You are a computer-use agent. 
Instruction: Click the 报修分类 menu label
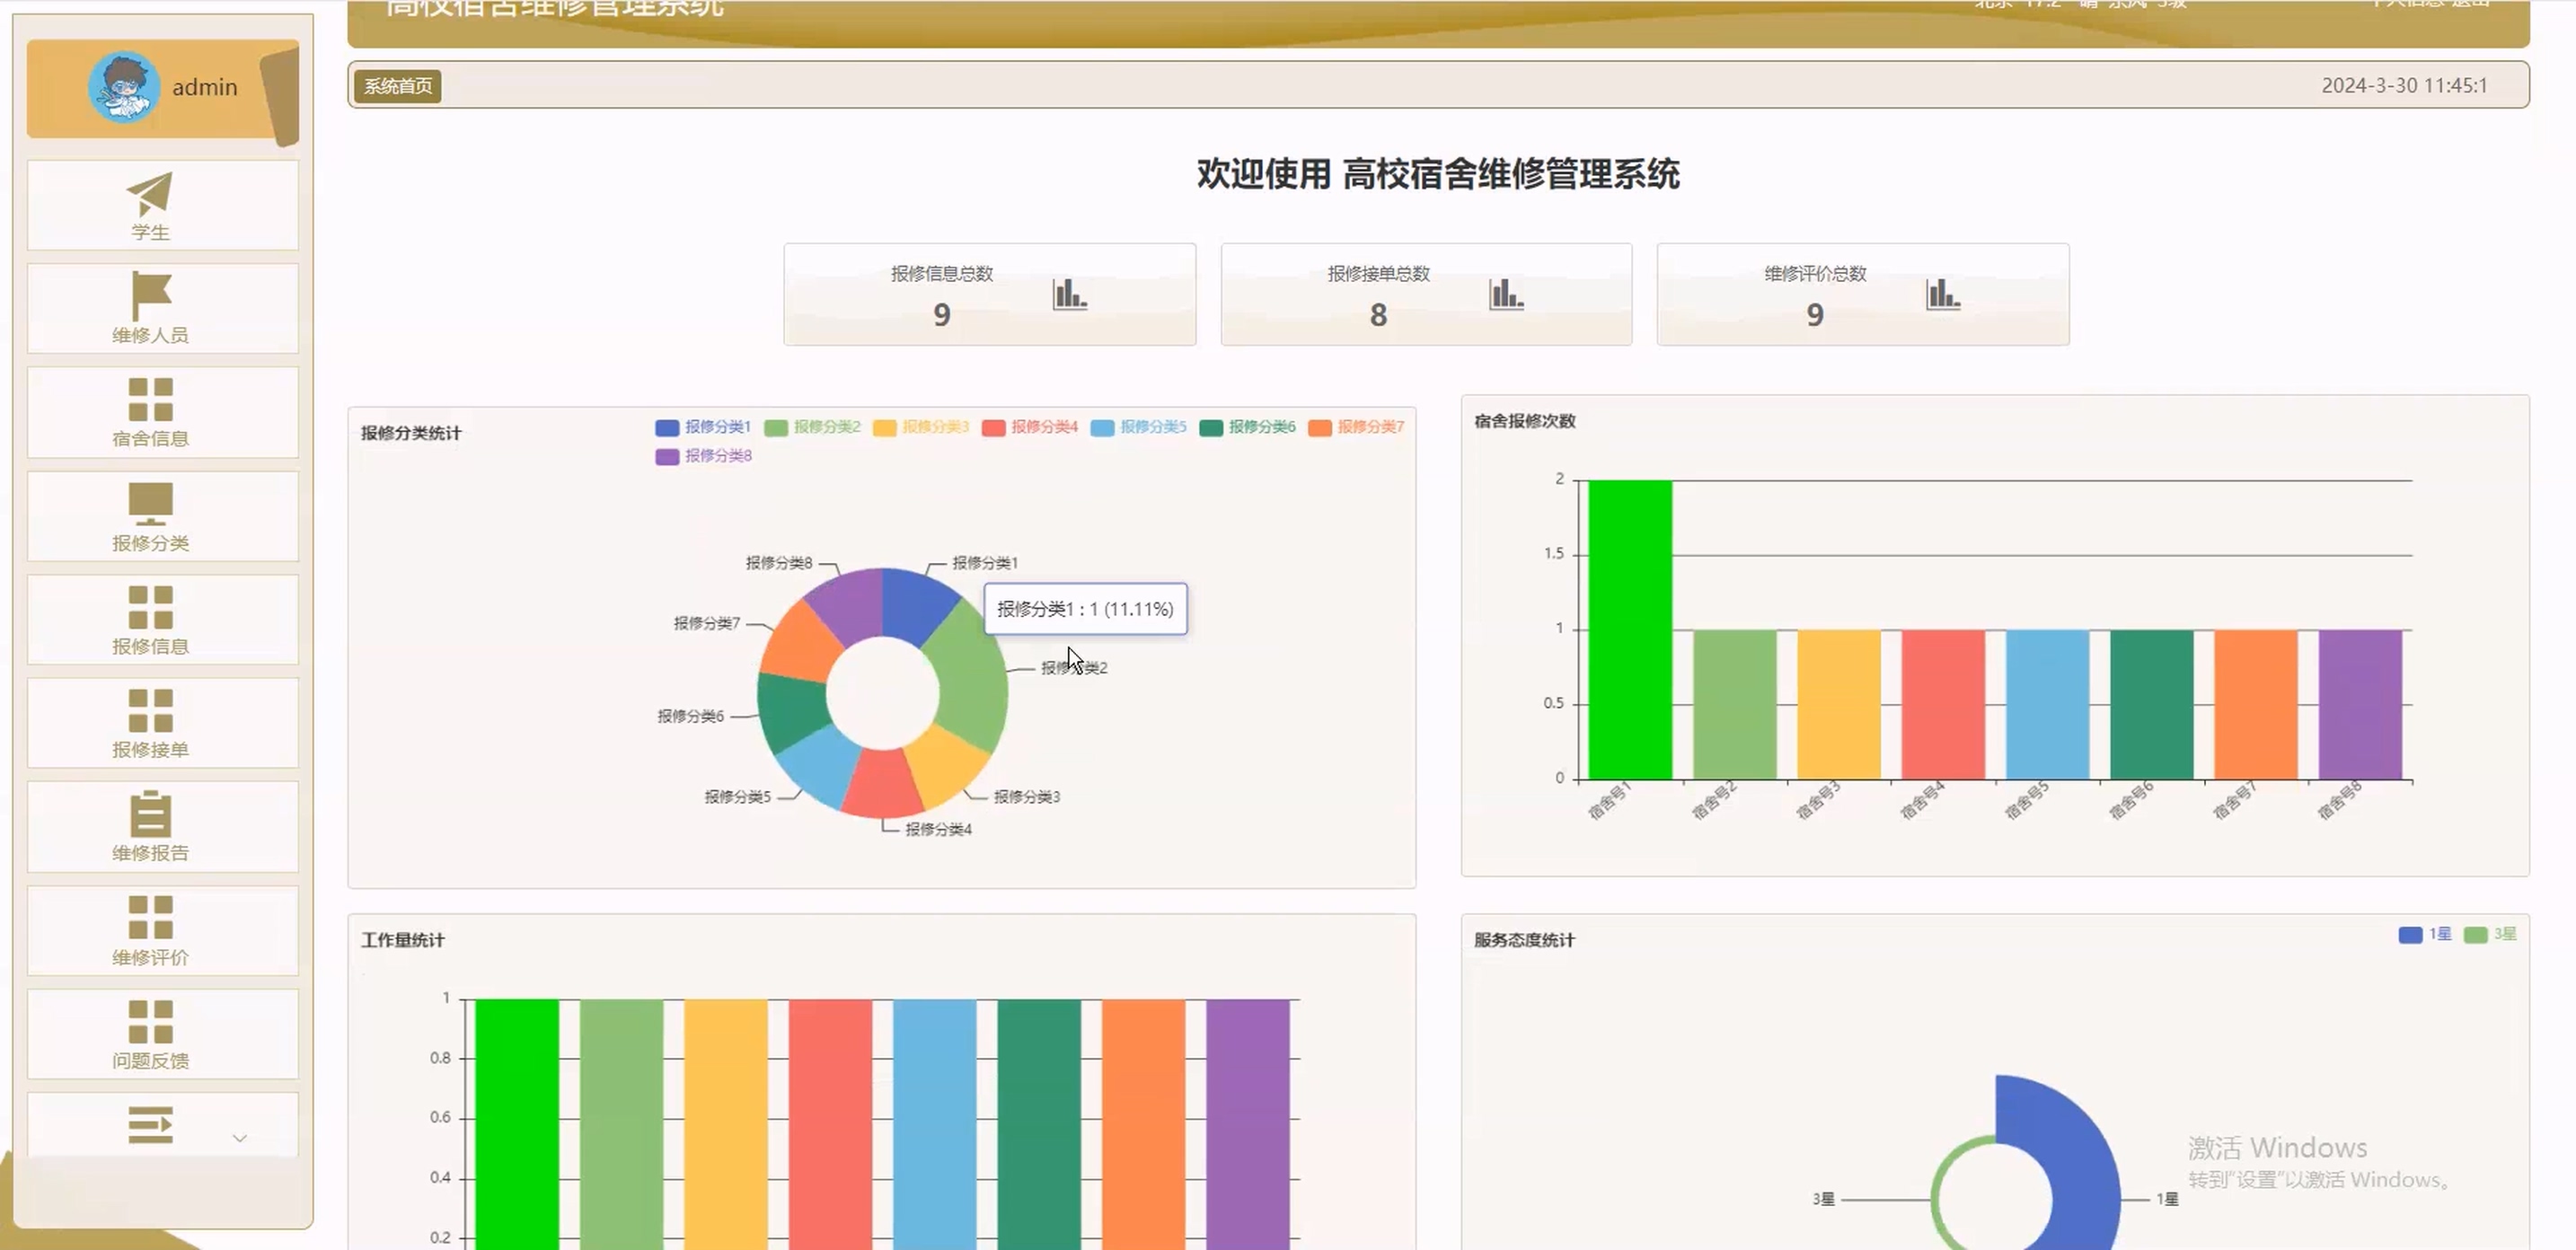pyautogui.click(x=150, y=543)
